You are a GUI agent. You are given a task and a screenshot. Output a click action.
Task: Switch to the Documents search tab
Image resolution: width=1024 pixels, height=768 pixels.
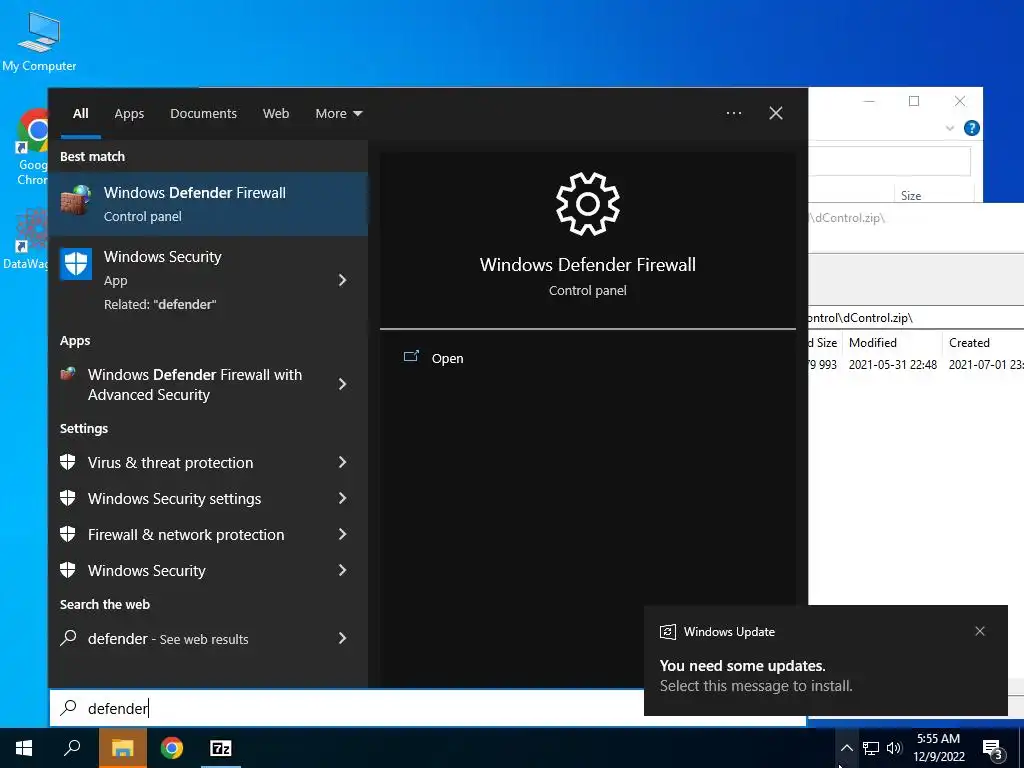tap(203, 114)
